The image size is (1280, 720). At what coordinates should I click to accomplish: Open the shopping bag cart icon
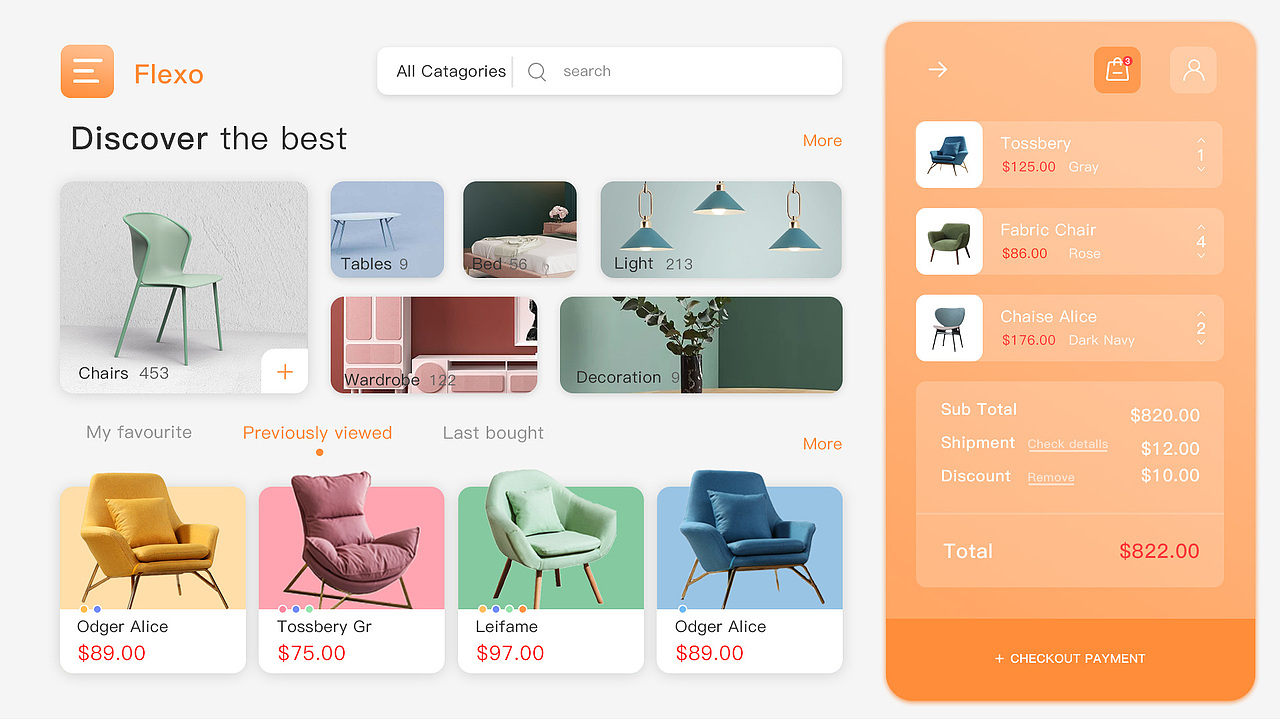(x=1117, y=70)
